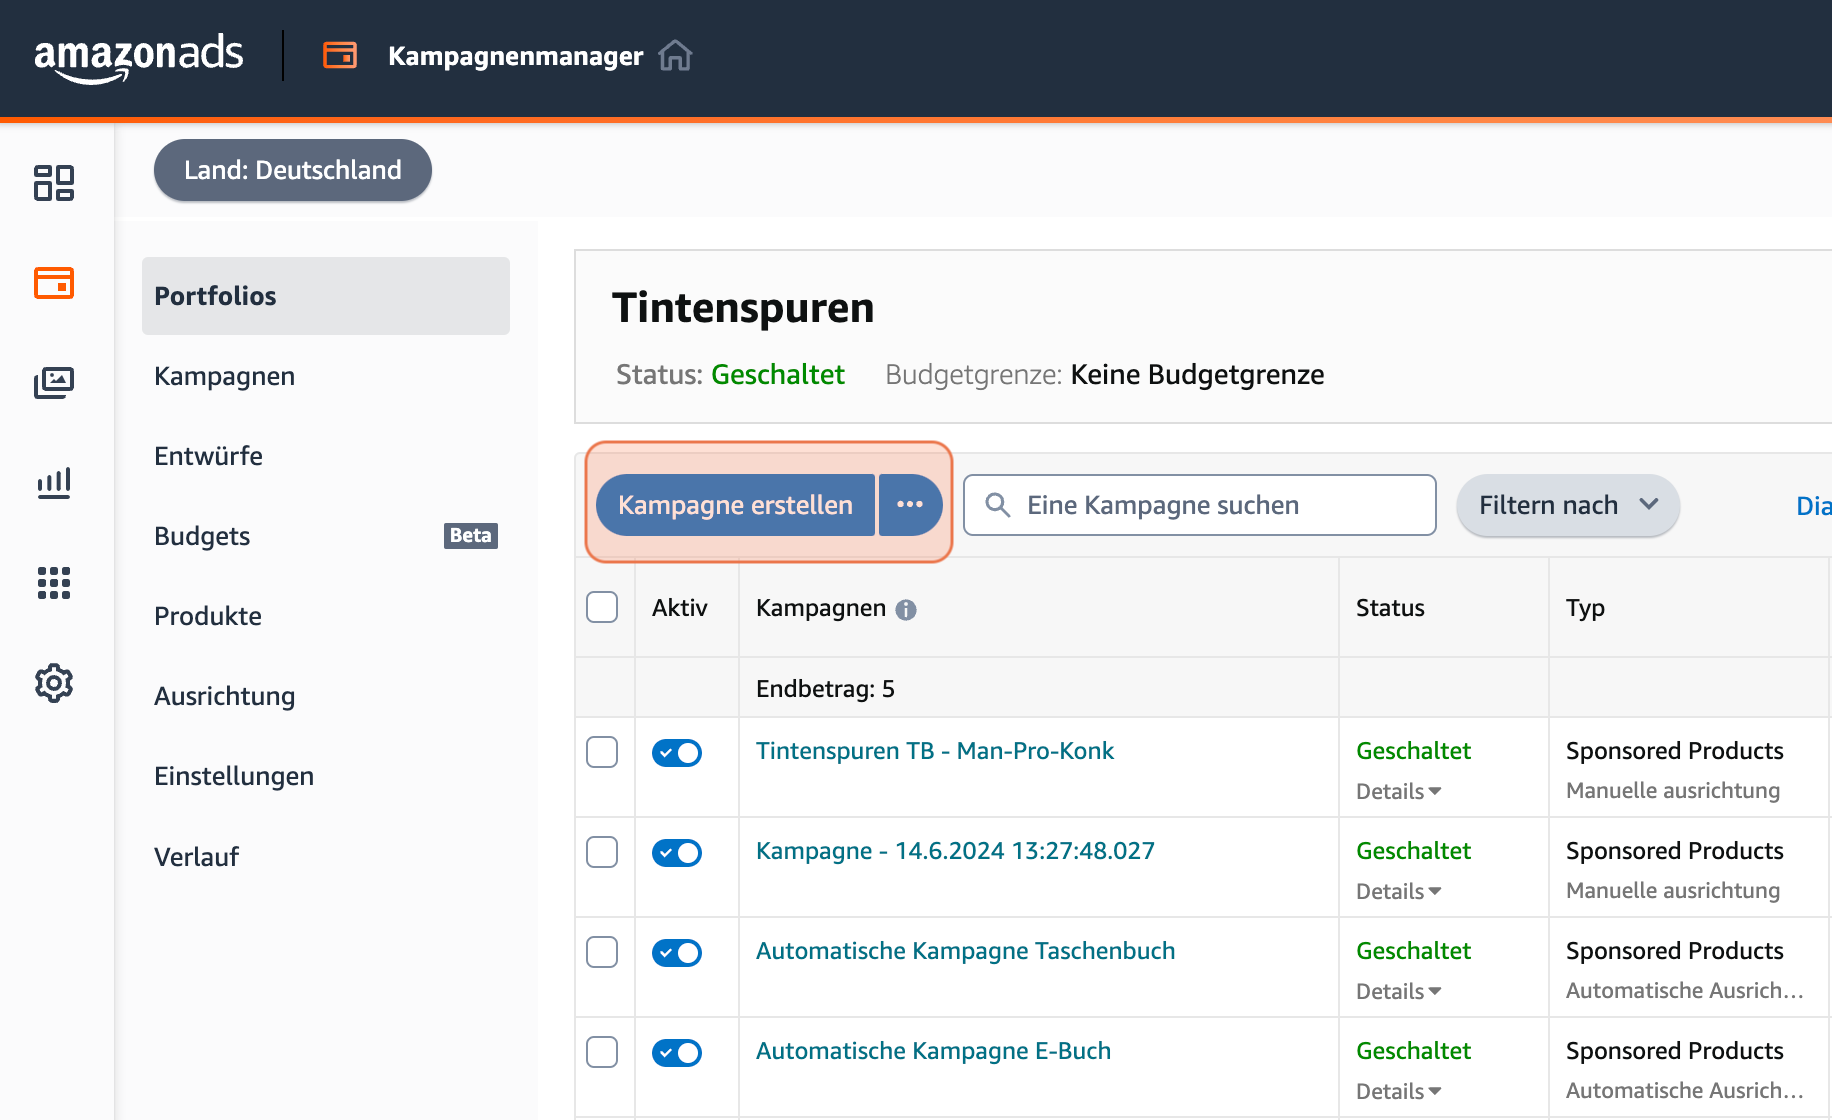Open the dashboard grid icon in sidebar
The width and height of the screenshot is (1832, 1120).
54,184
